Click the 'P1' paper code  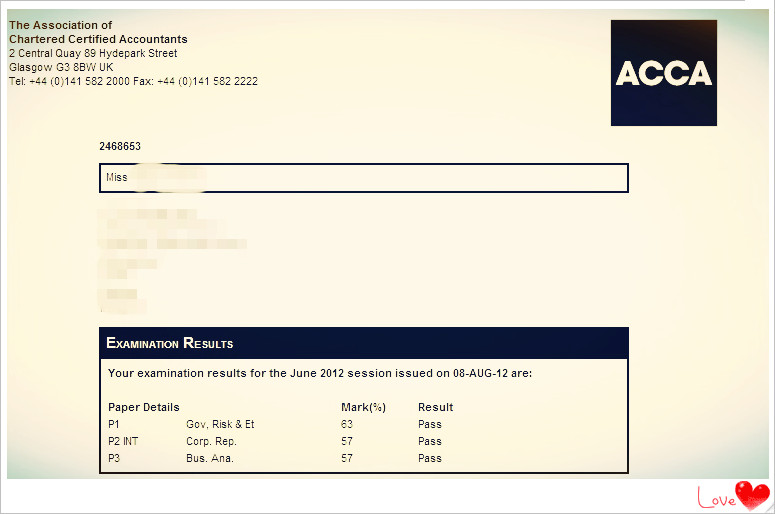pos(114,424)
